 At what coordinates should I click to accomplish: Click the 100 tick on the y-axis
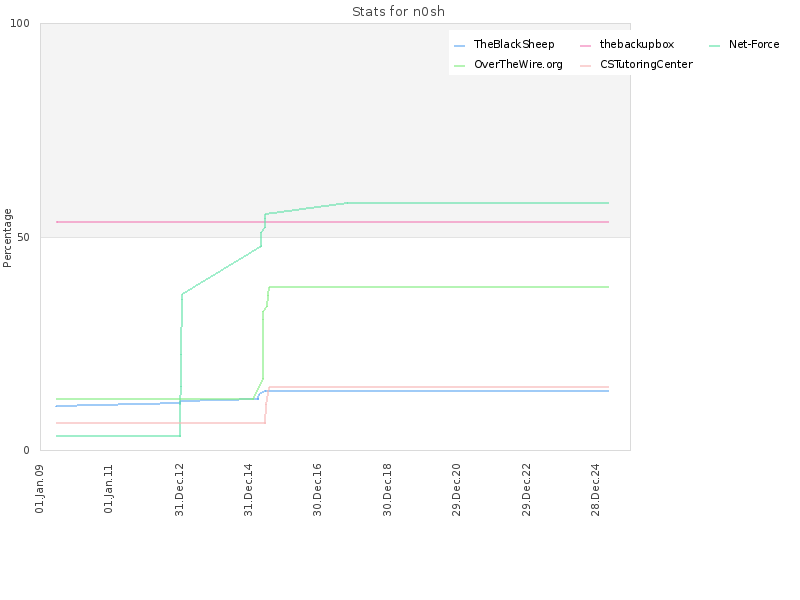click(x=20, y=23)
